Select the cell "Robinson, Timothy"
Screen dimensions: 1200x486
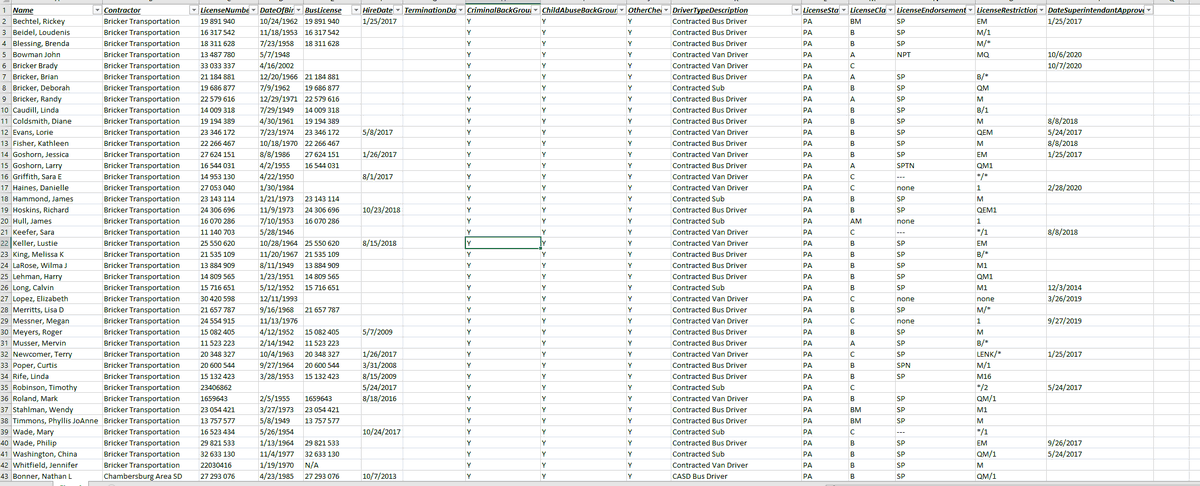[x=56, y=388]
